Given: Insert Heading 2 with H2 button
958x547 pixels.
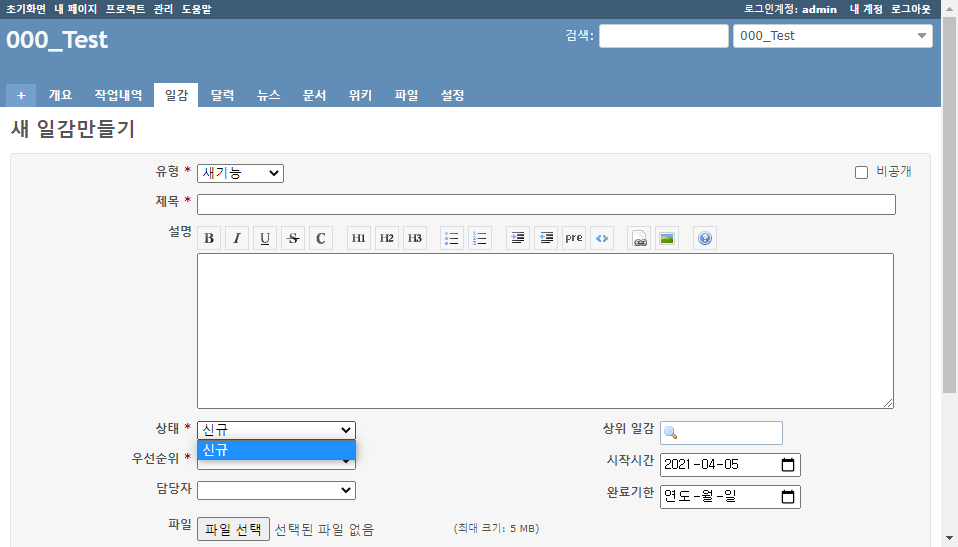Looking at the screenshot, I should point(387,238).
